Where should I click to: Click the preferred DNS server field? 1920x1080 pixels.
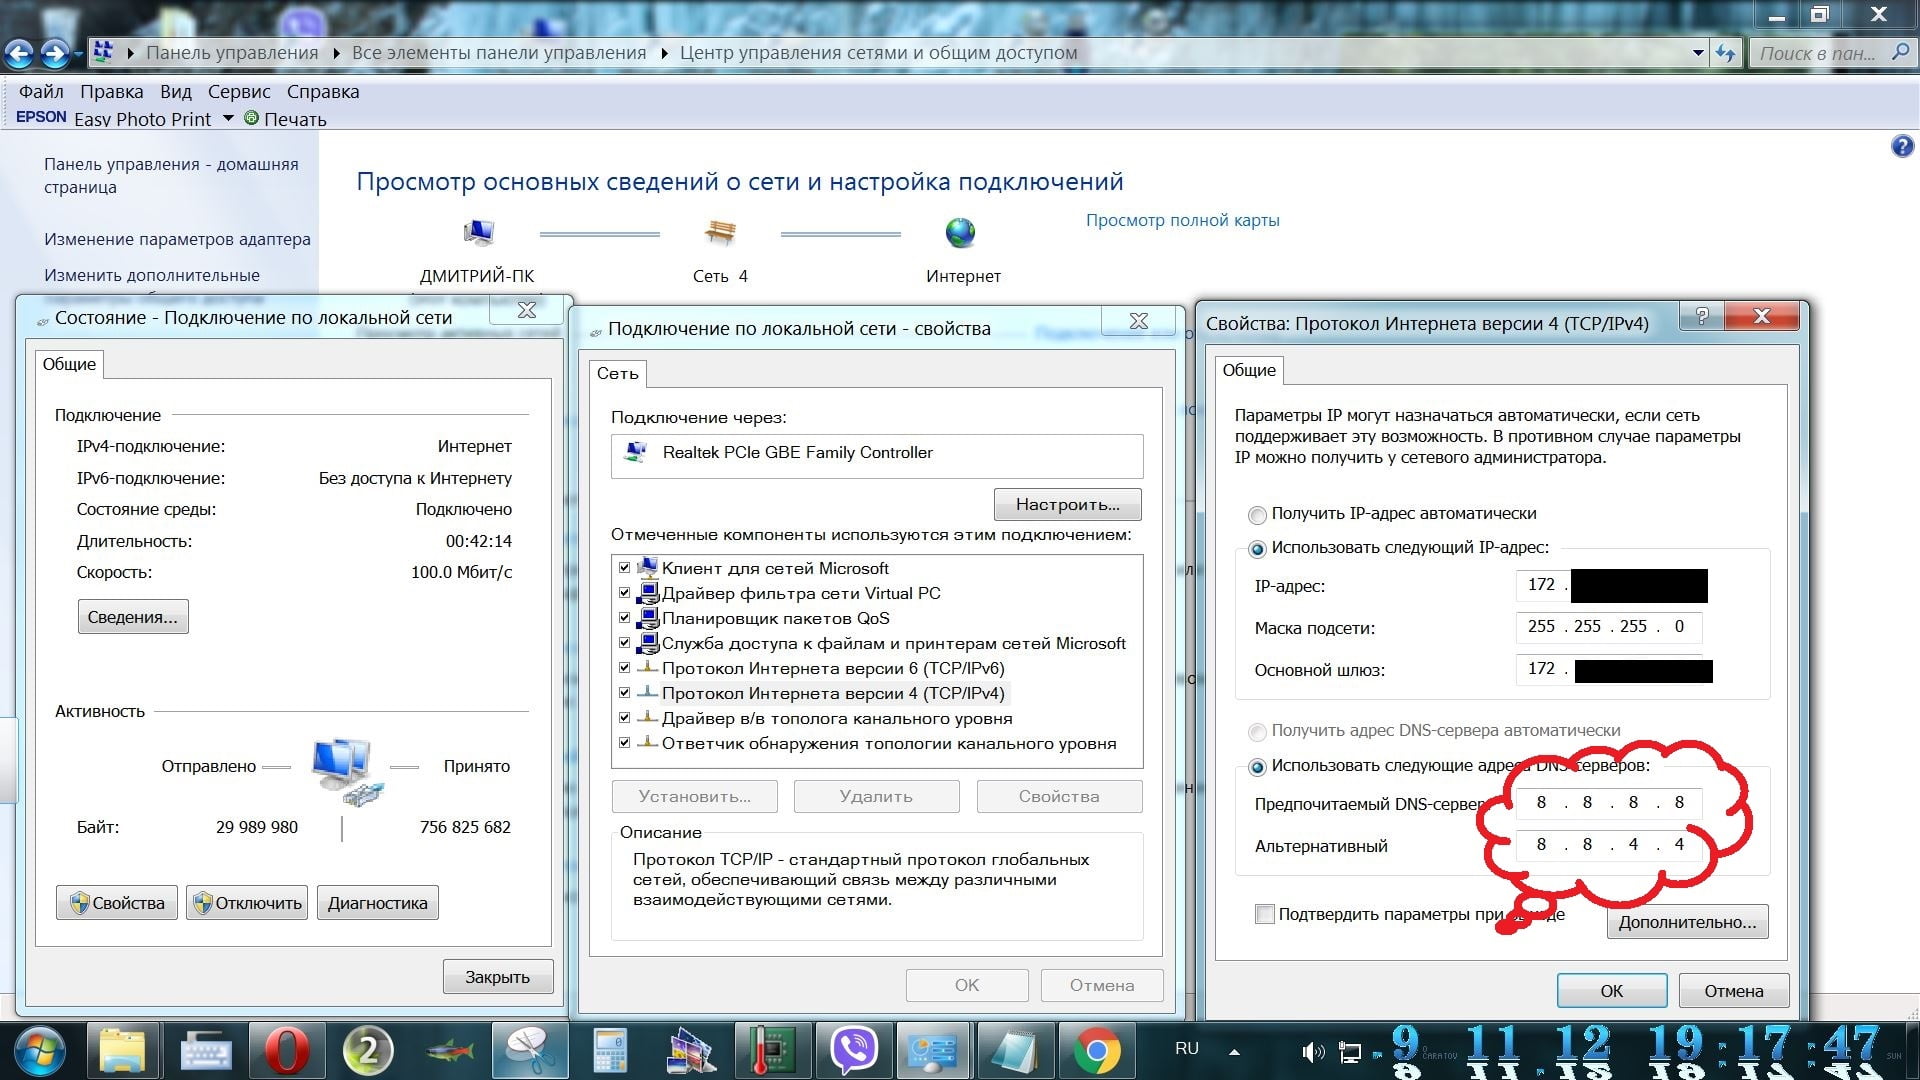[1608, 803]
